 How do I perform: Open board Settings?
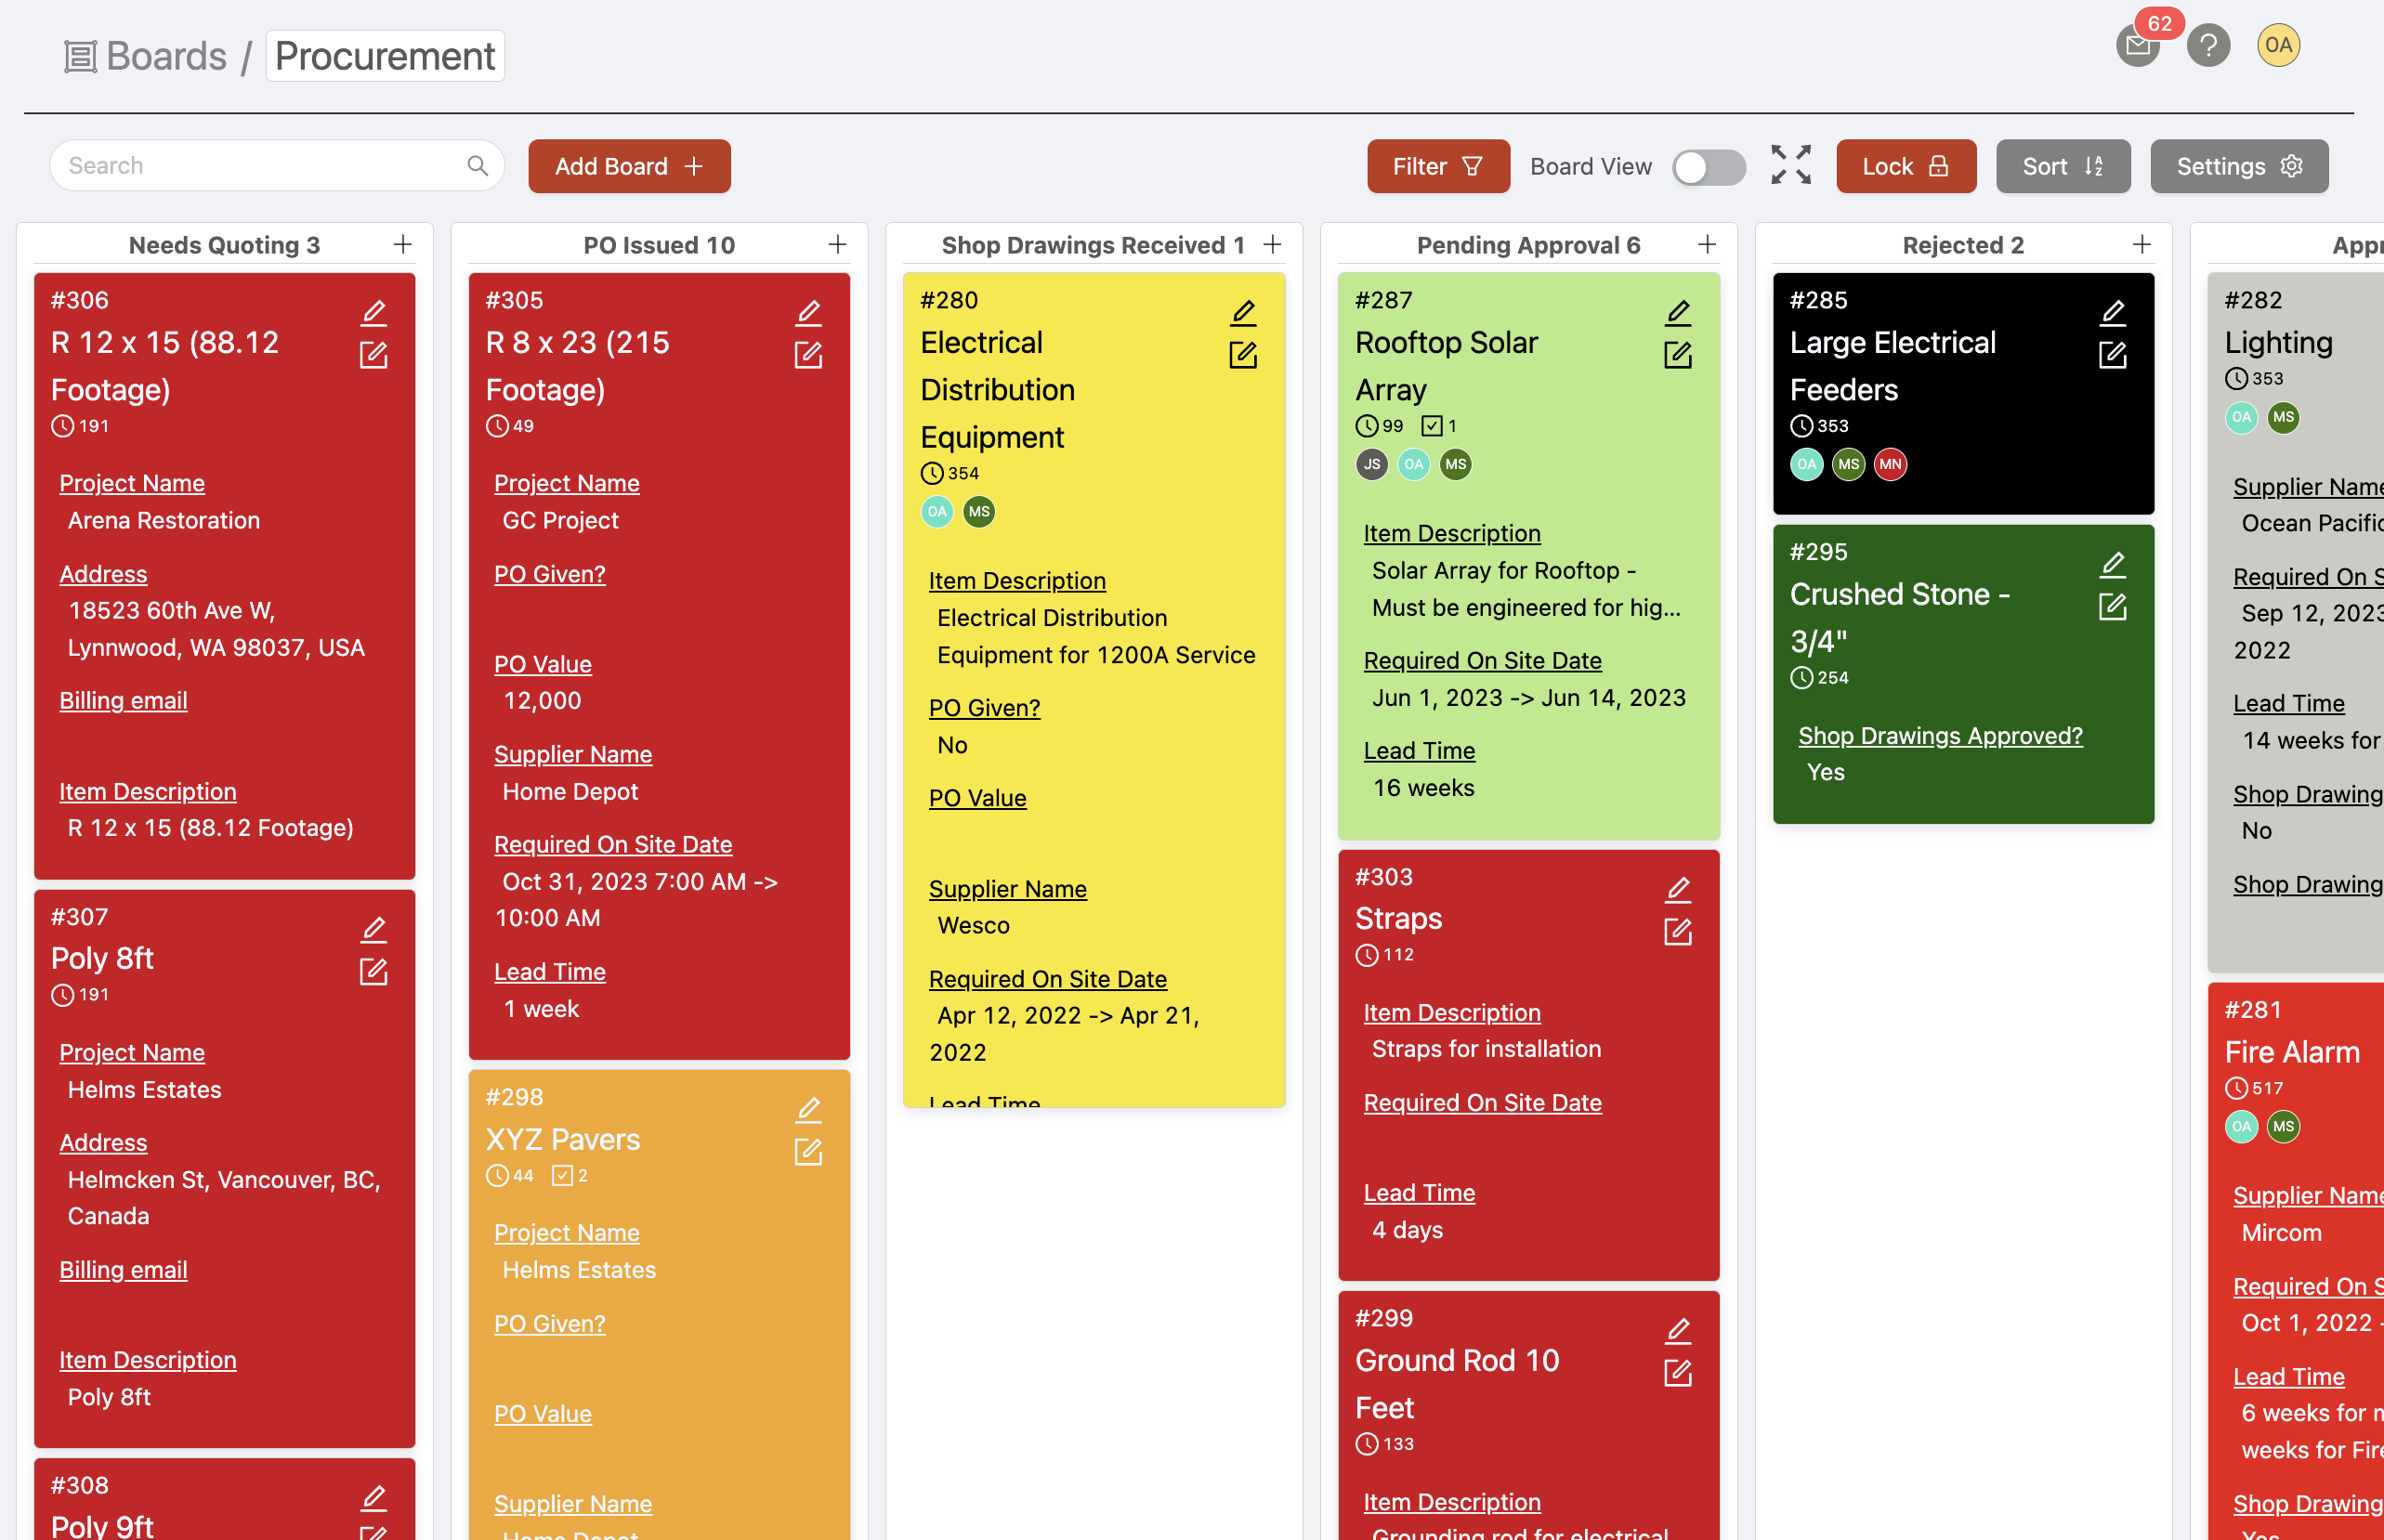pyautogui.click(x=2239, y=166)
